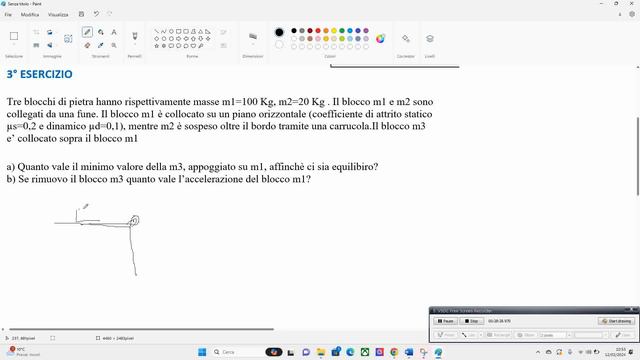Image resolution: width=640 pixels, height=360 pixels.
Task: Click the canvas horizontal scrollbar
Action: [x=141, y=329]
